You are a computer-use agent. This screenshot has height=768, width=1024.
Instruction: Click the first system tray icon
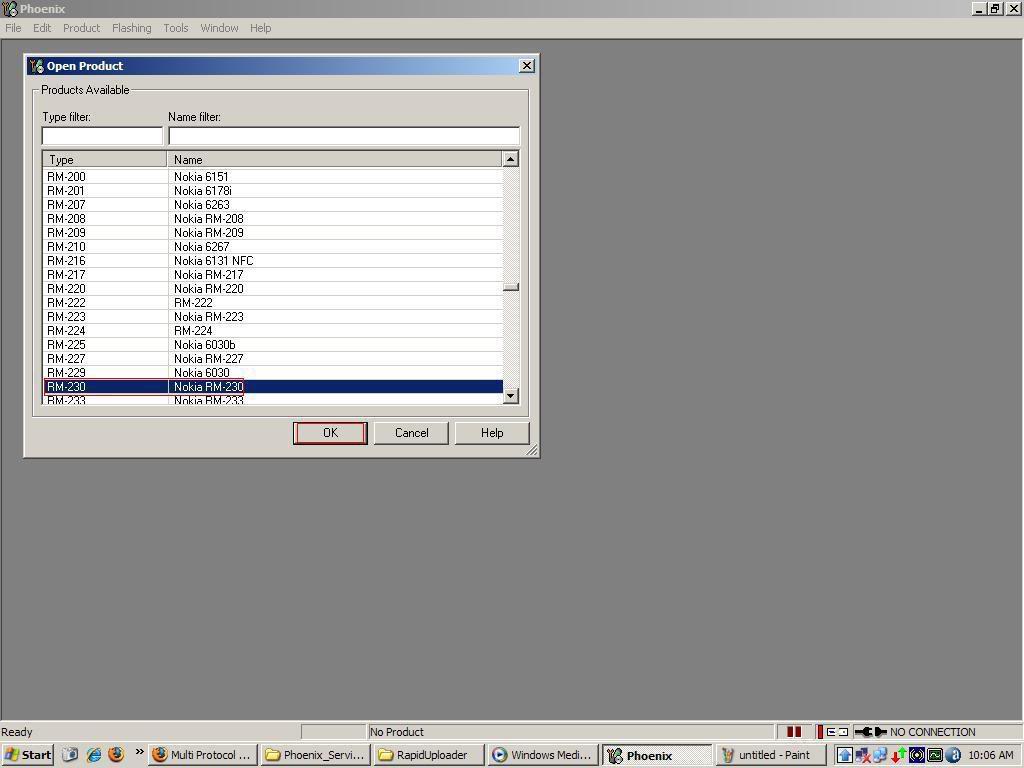point(844,756)
